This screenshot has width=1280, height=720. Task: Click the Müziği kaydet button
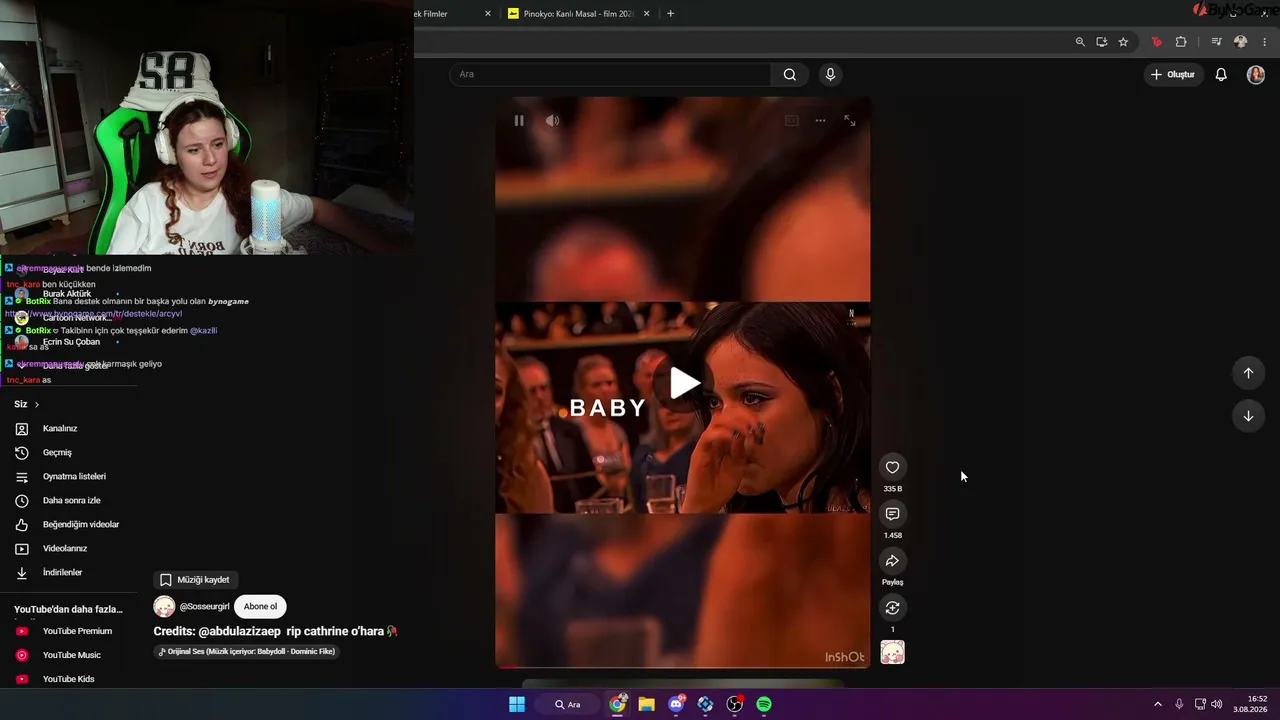(195, 580)
